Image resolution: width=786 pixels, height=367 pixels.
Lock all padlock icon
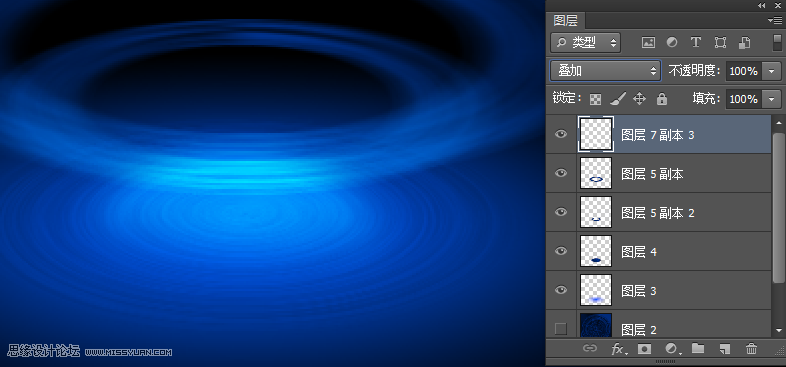(662, 99)
